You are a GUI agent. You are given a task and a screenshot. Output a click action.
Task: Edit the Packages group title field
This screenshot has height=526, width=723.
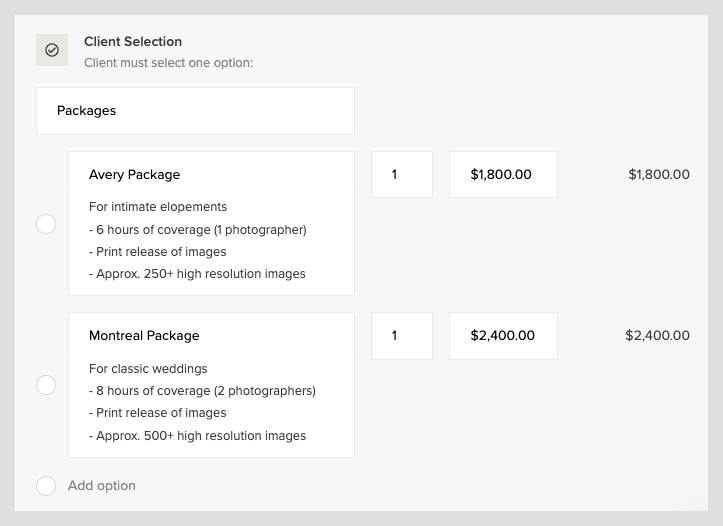pos(196,111)
